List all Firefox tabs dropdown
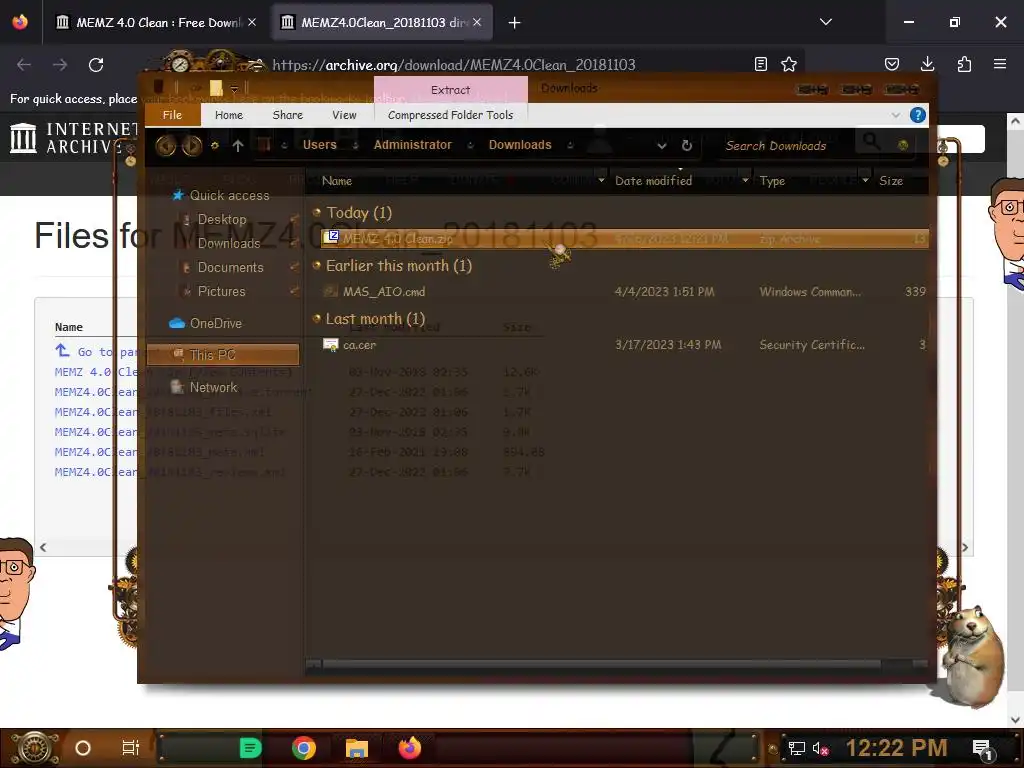The height and width of the screenshot is (768, 1024). pyautogui.click(x=825, y=22)
